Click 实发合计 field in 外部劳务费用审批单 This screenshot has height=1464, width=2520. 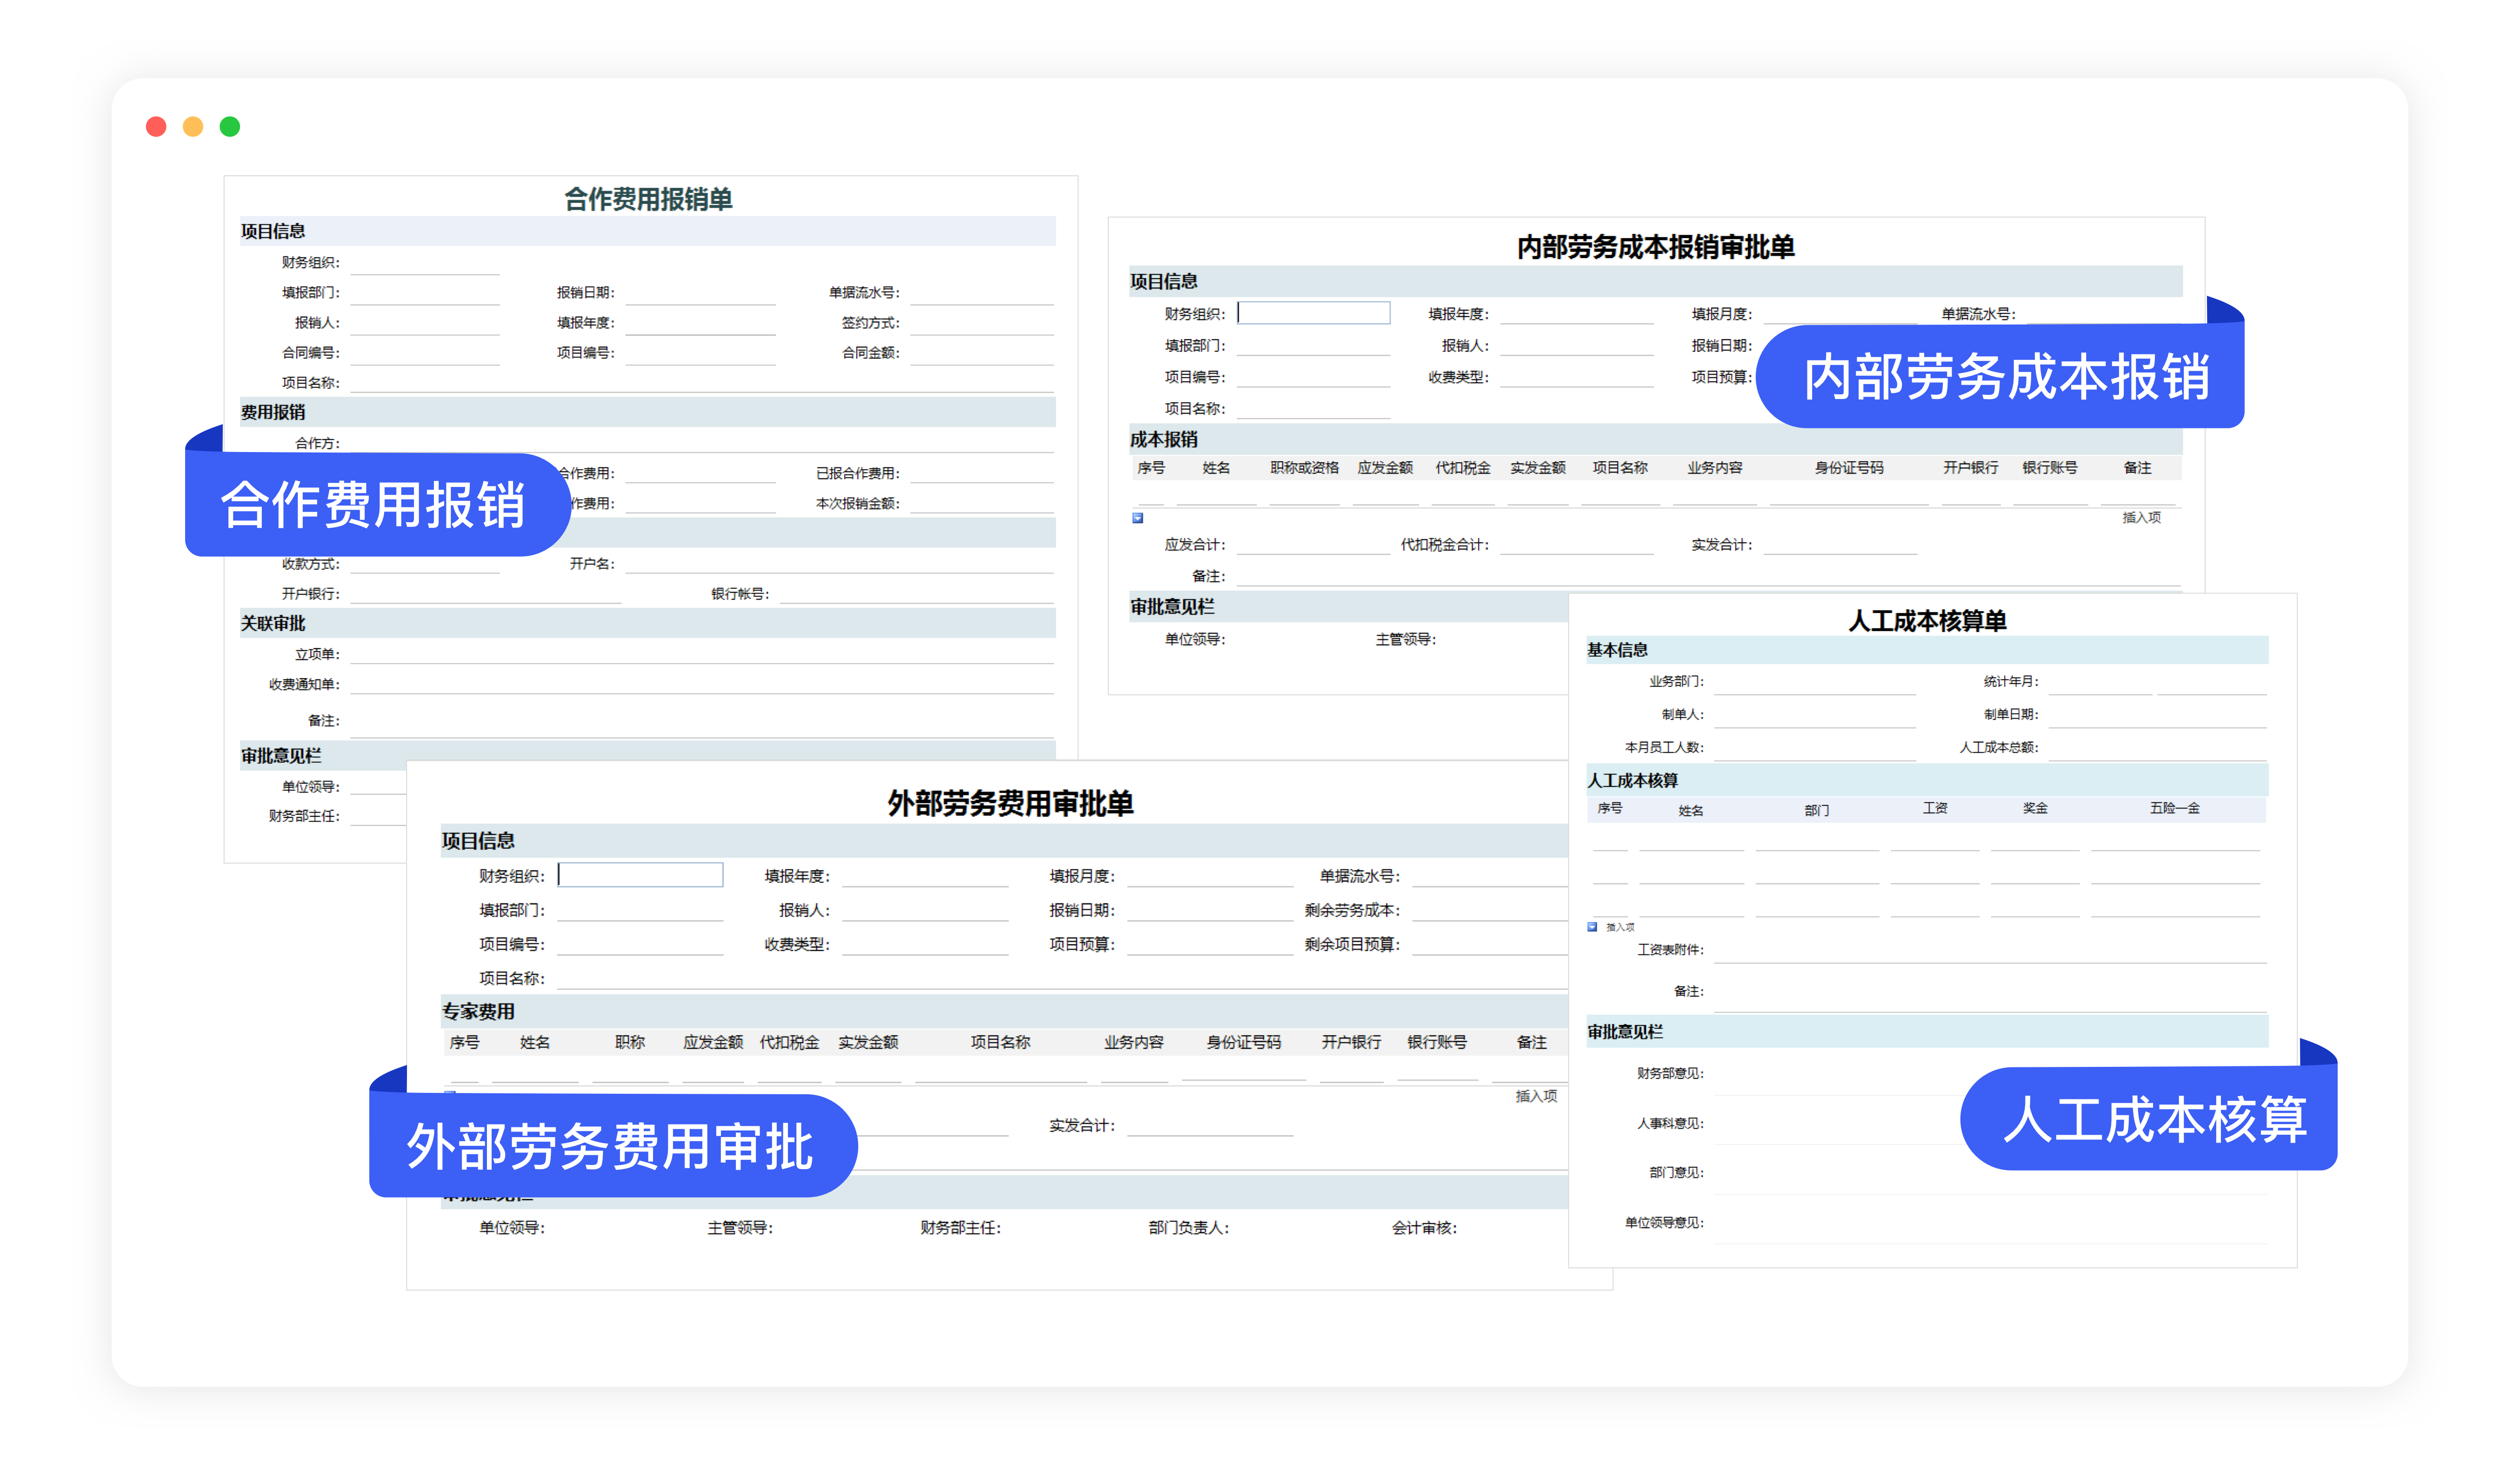[x=1210, y=1125]
